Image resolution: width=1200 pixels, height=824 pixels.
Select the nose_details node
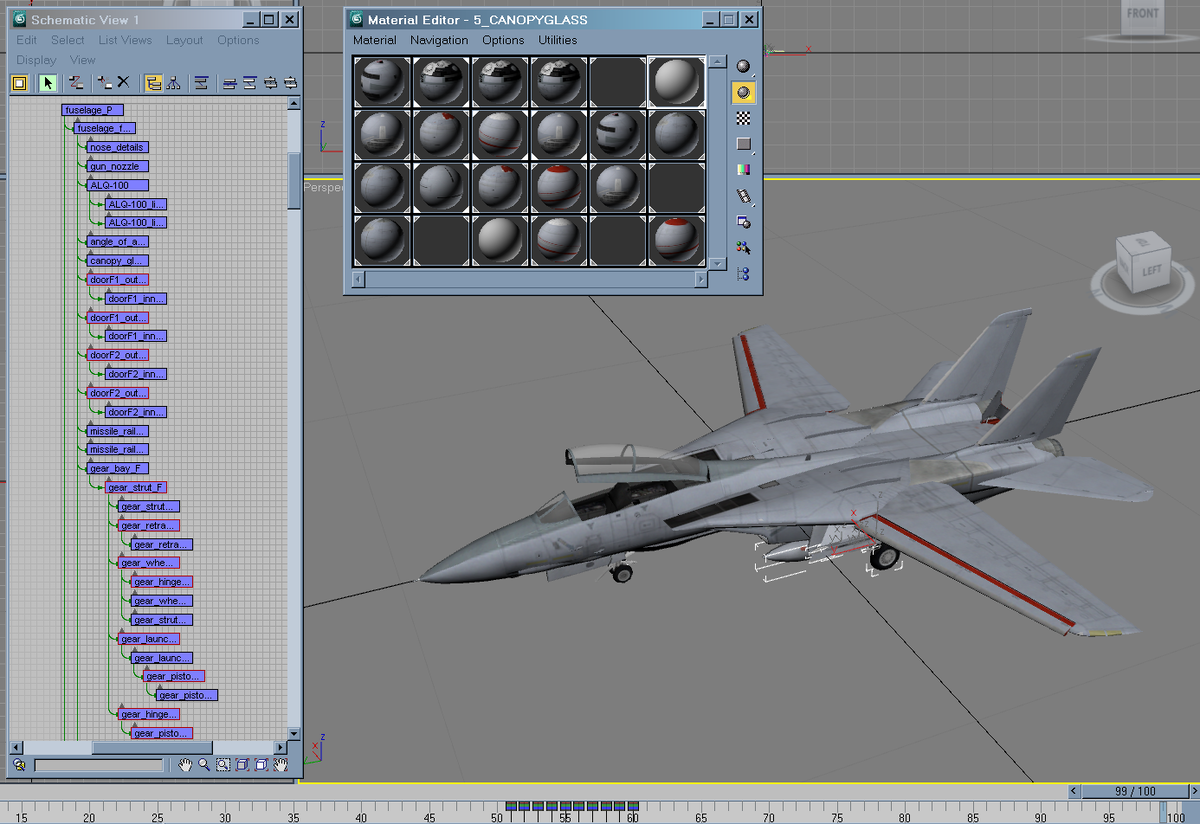118,147
